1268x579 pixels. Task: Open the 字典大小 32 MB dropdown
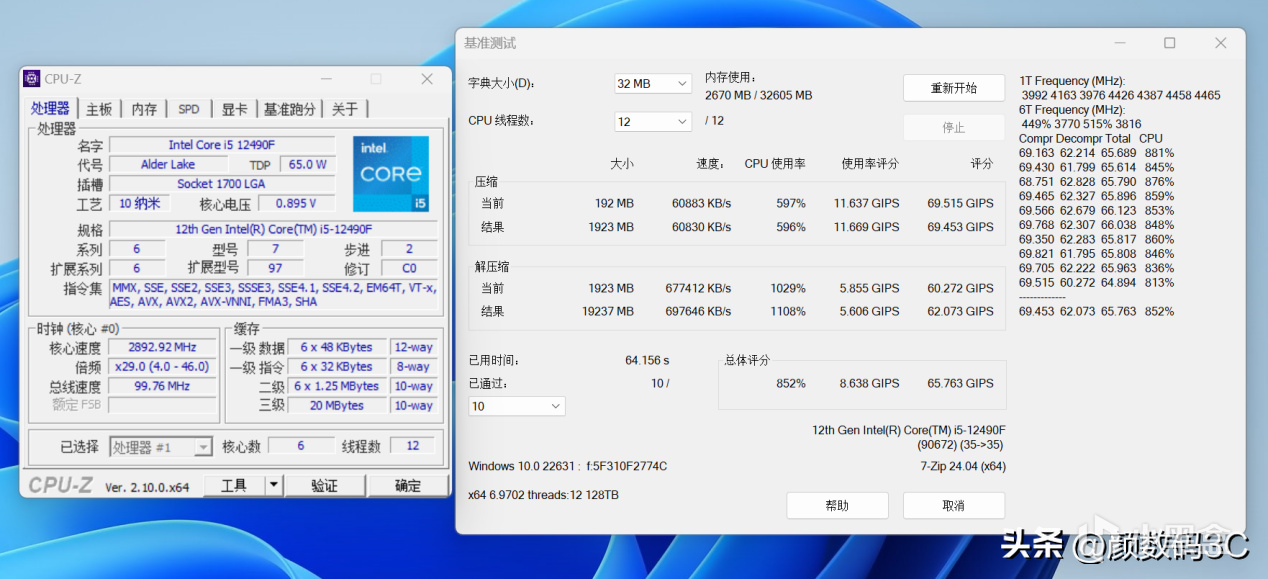[653, 84]
